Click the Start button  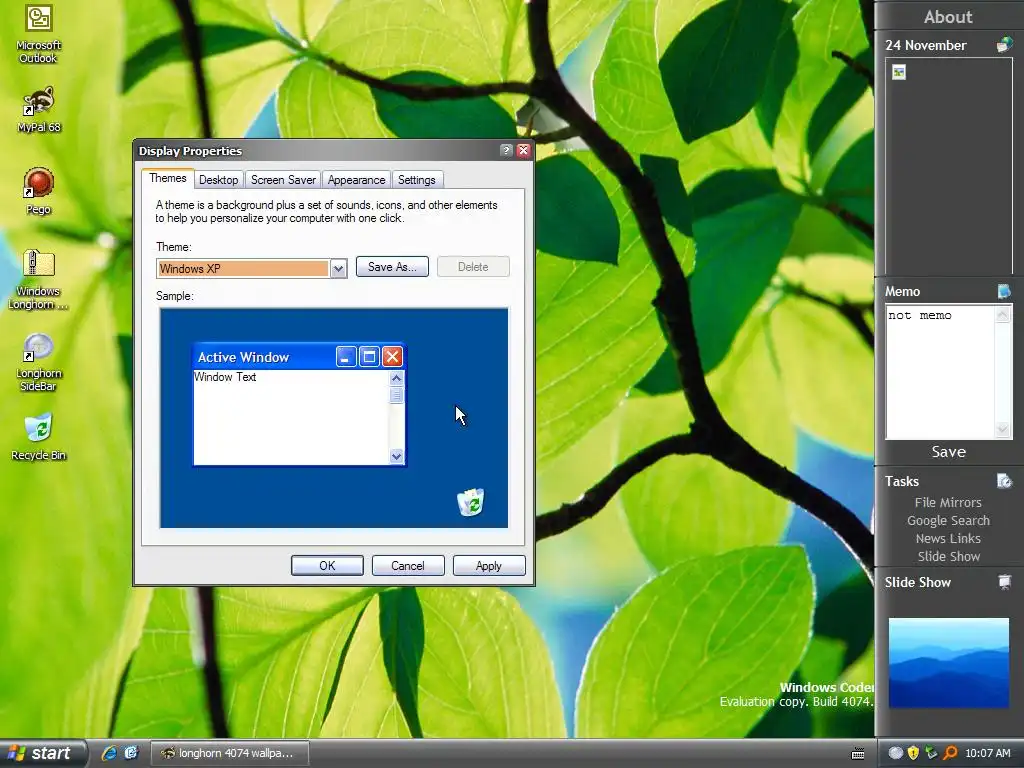click(x=42, y=753)
